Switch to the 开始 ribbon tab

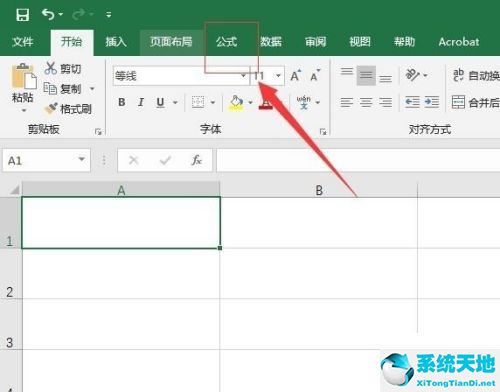[71, 42]
